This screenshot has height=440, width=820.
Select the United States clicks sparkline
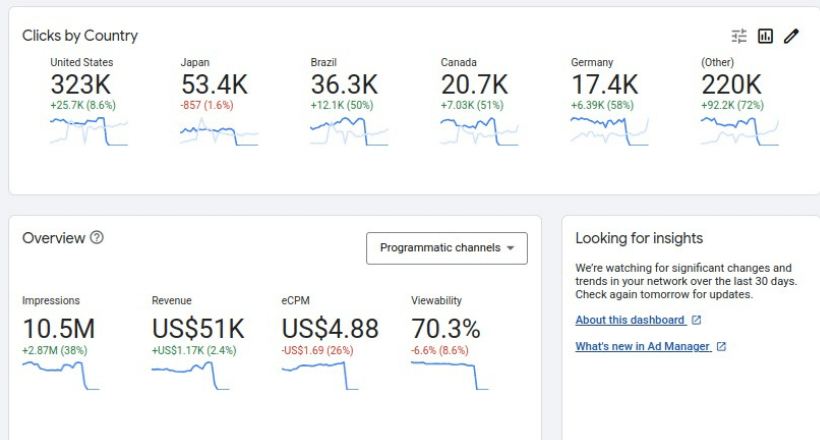pos(89,131)
